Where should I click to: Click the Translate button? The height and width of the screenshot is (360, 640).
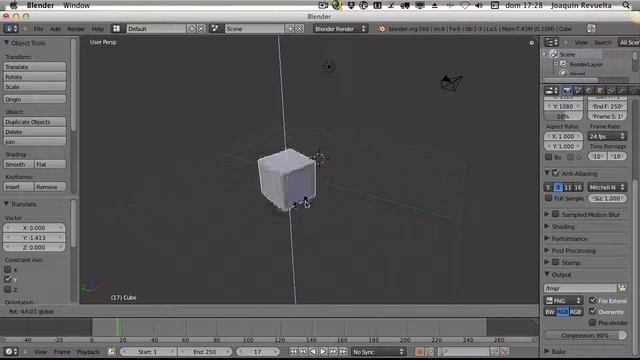tap(35, 67)
